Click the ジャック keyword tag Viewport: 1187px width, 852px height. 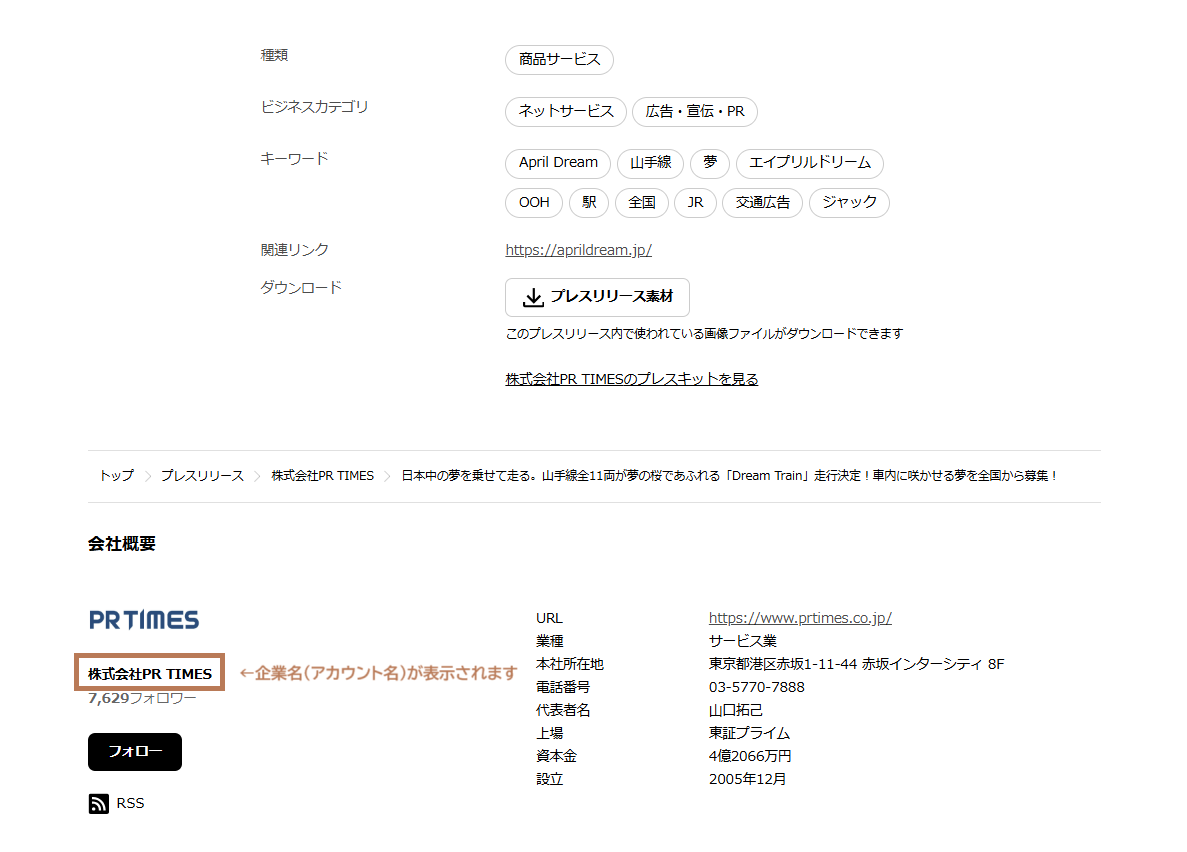[x=848, y=203]
